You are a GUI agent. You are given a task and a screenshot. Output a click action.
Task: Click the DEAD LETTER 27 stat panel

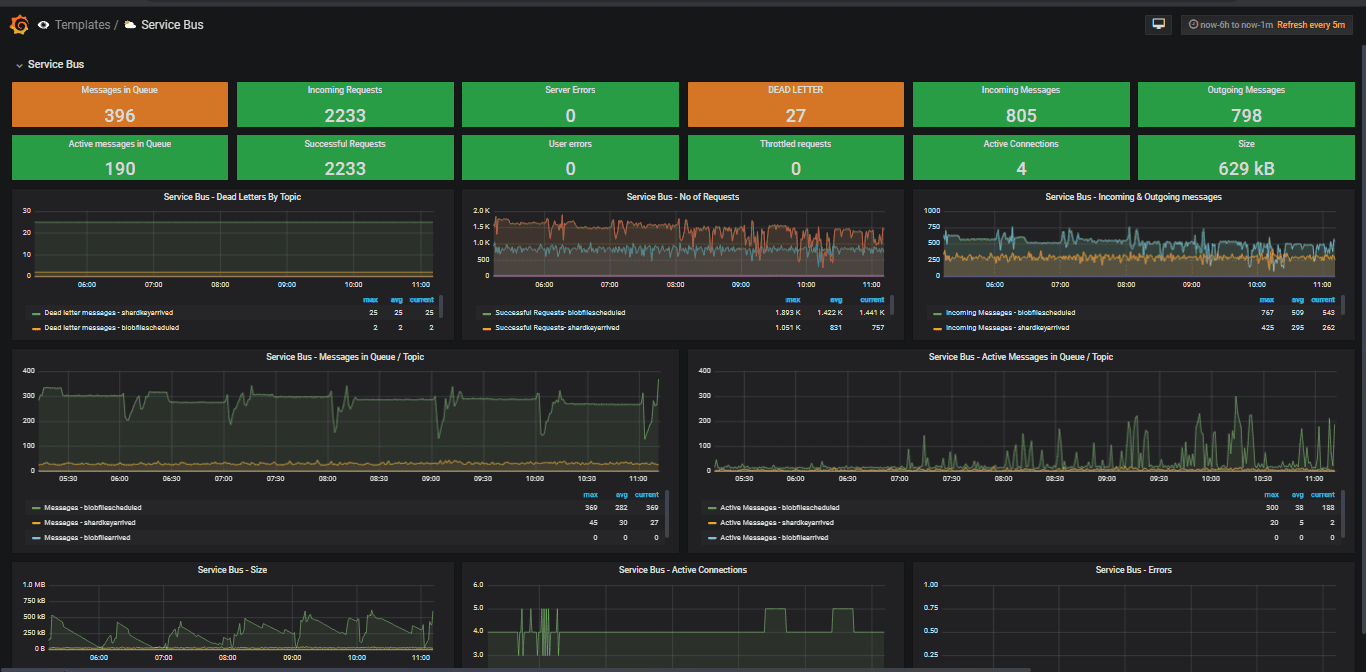coord(796,104)
